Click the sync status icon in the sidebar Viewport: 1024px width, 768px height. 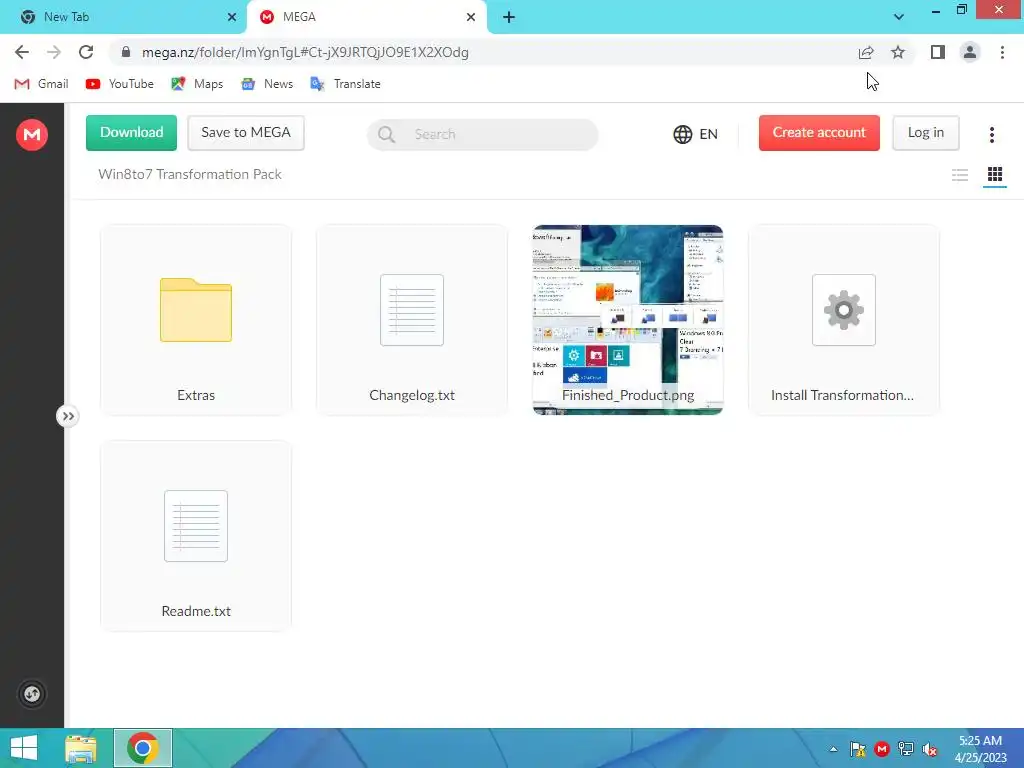[x=31, y=694]
